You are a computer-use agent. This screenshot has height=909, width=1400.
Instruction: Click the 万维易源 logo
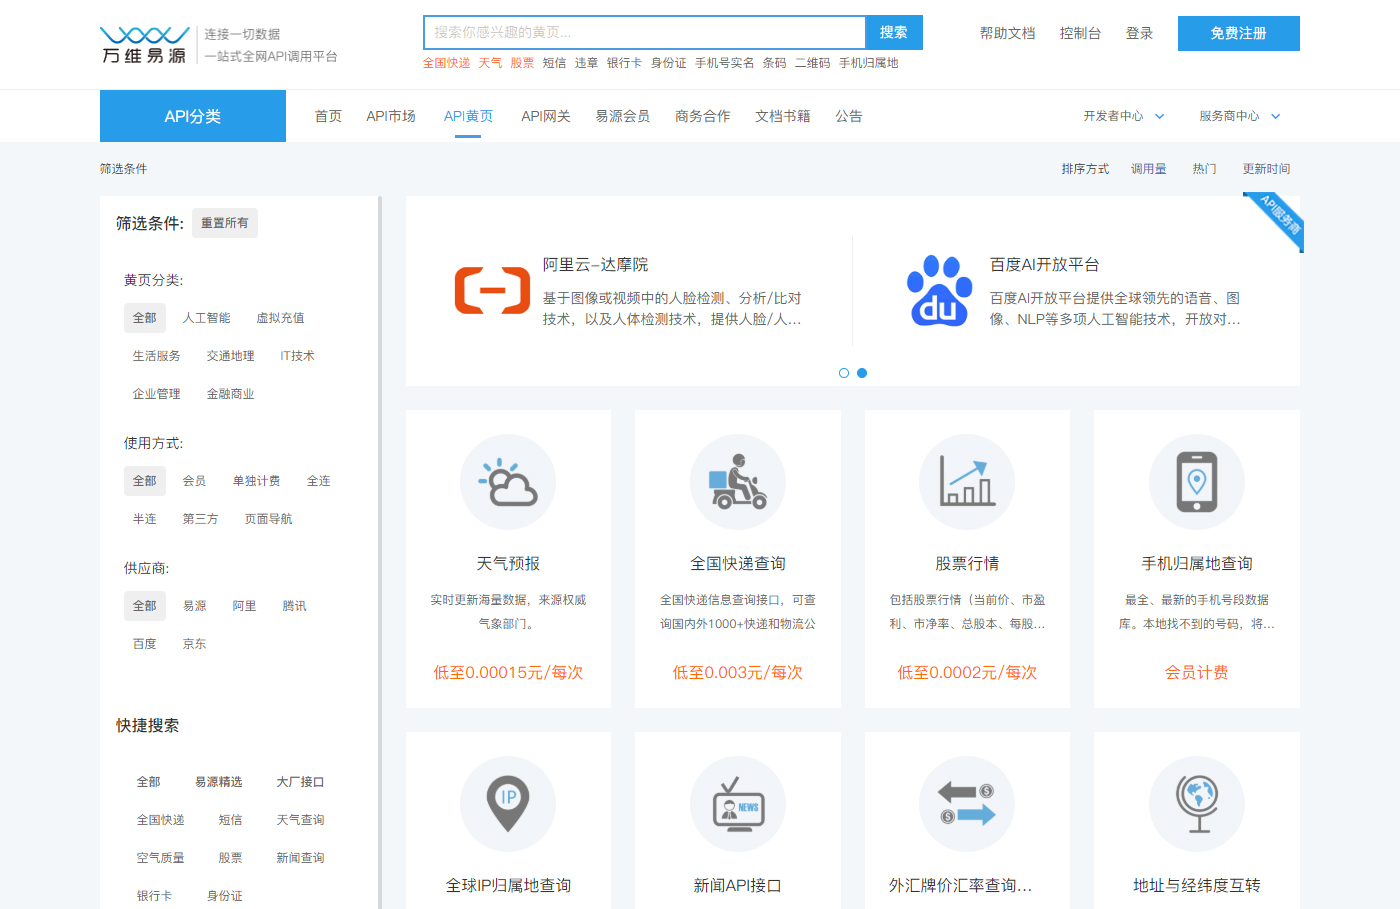[x=145, y=45]
